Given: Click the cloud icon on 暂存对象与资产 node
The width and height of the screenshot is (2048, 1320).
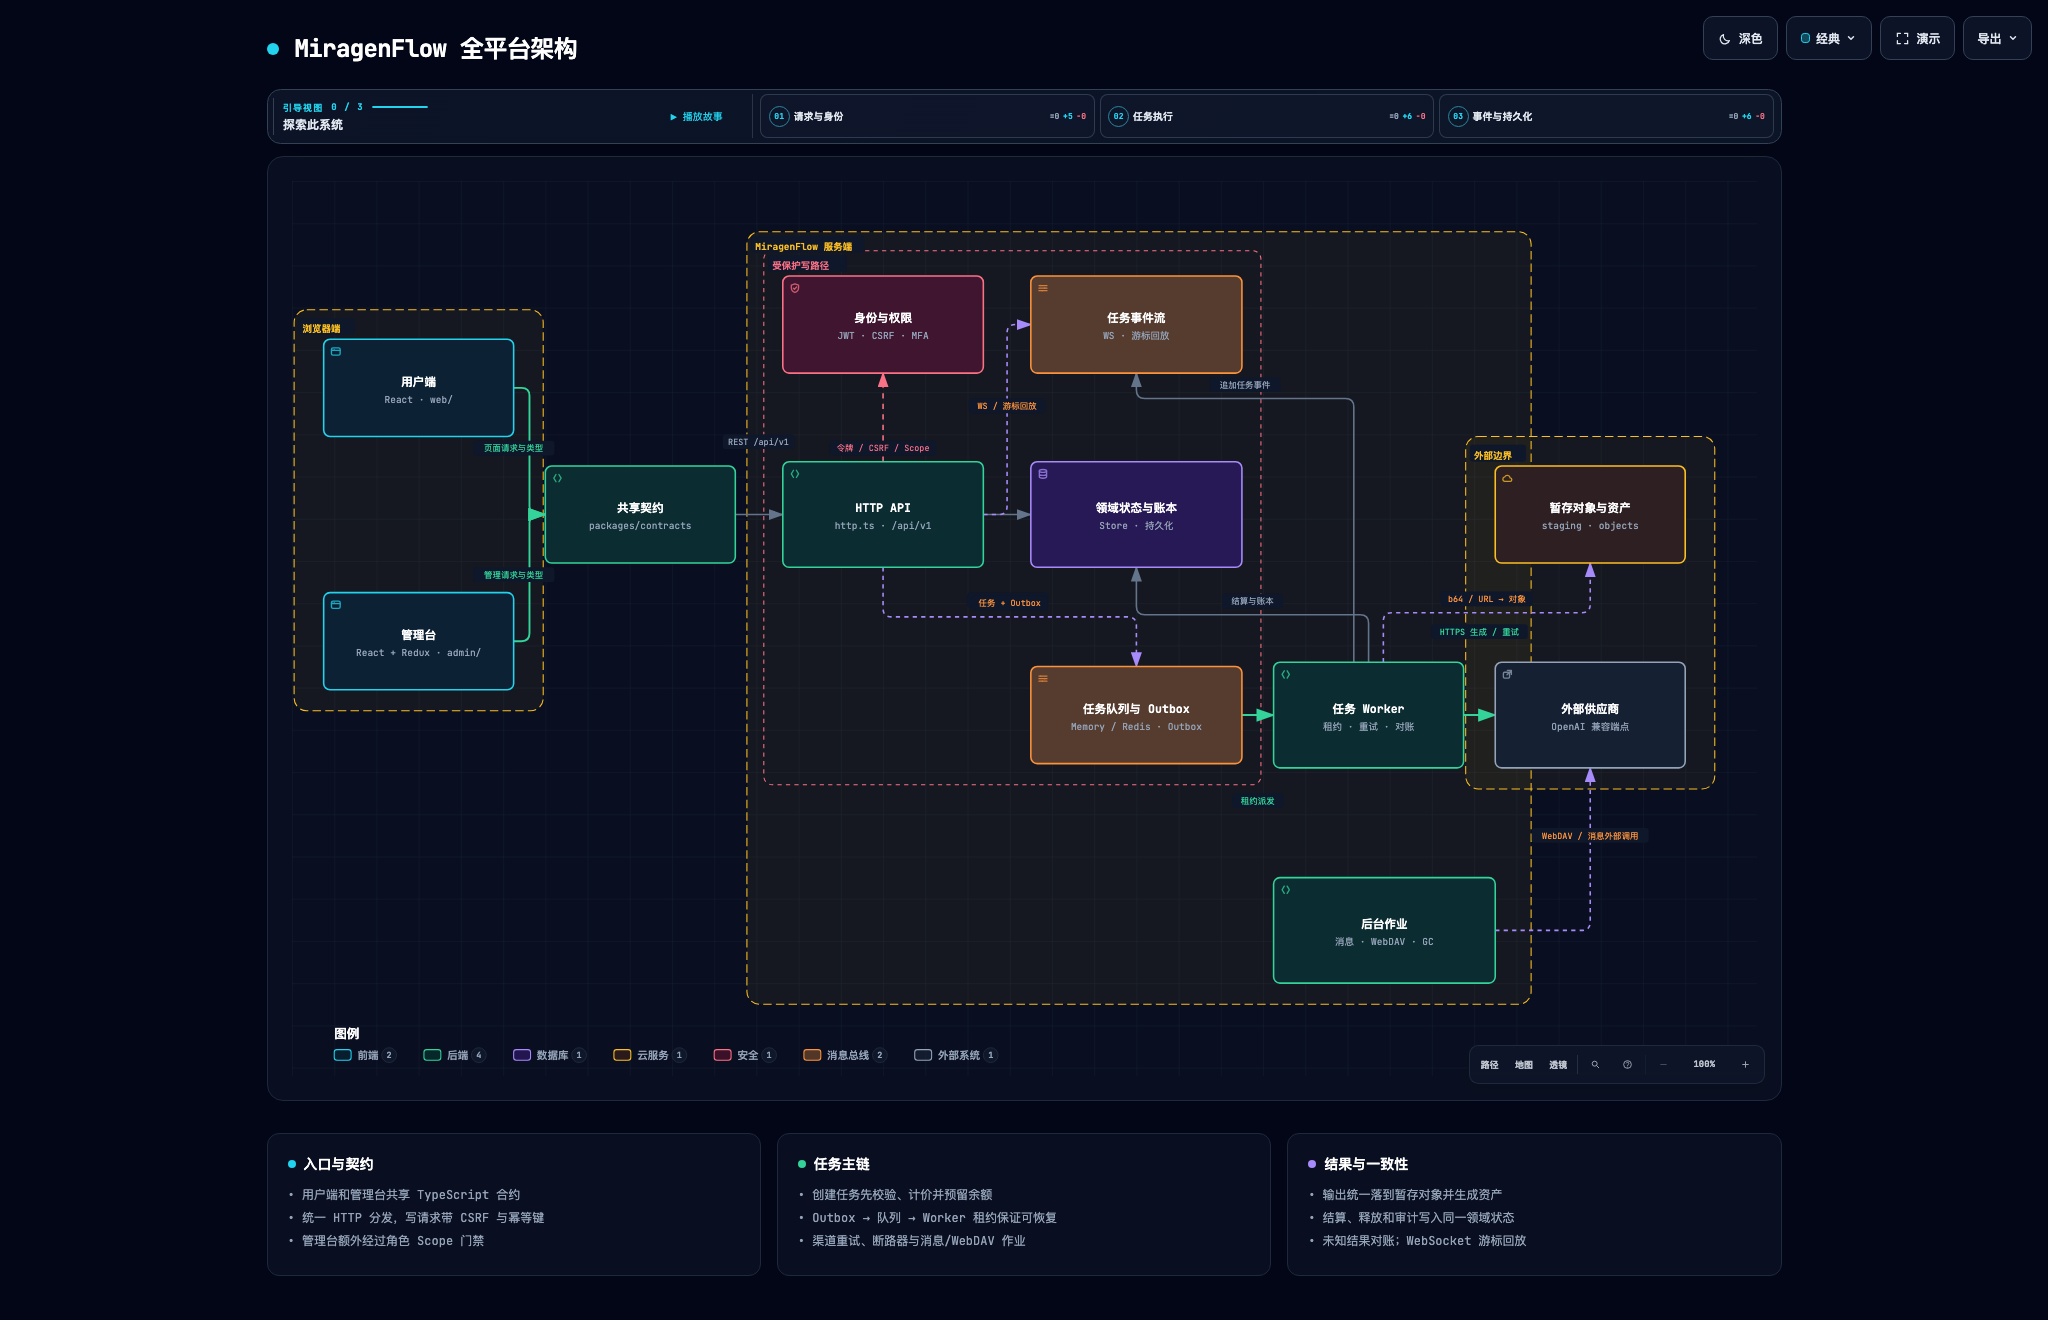Looking at the screenshot, I should point(1507,478).
